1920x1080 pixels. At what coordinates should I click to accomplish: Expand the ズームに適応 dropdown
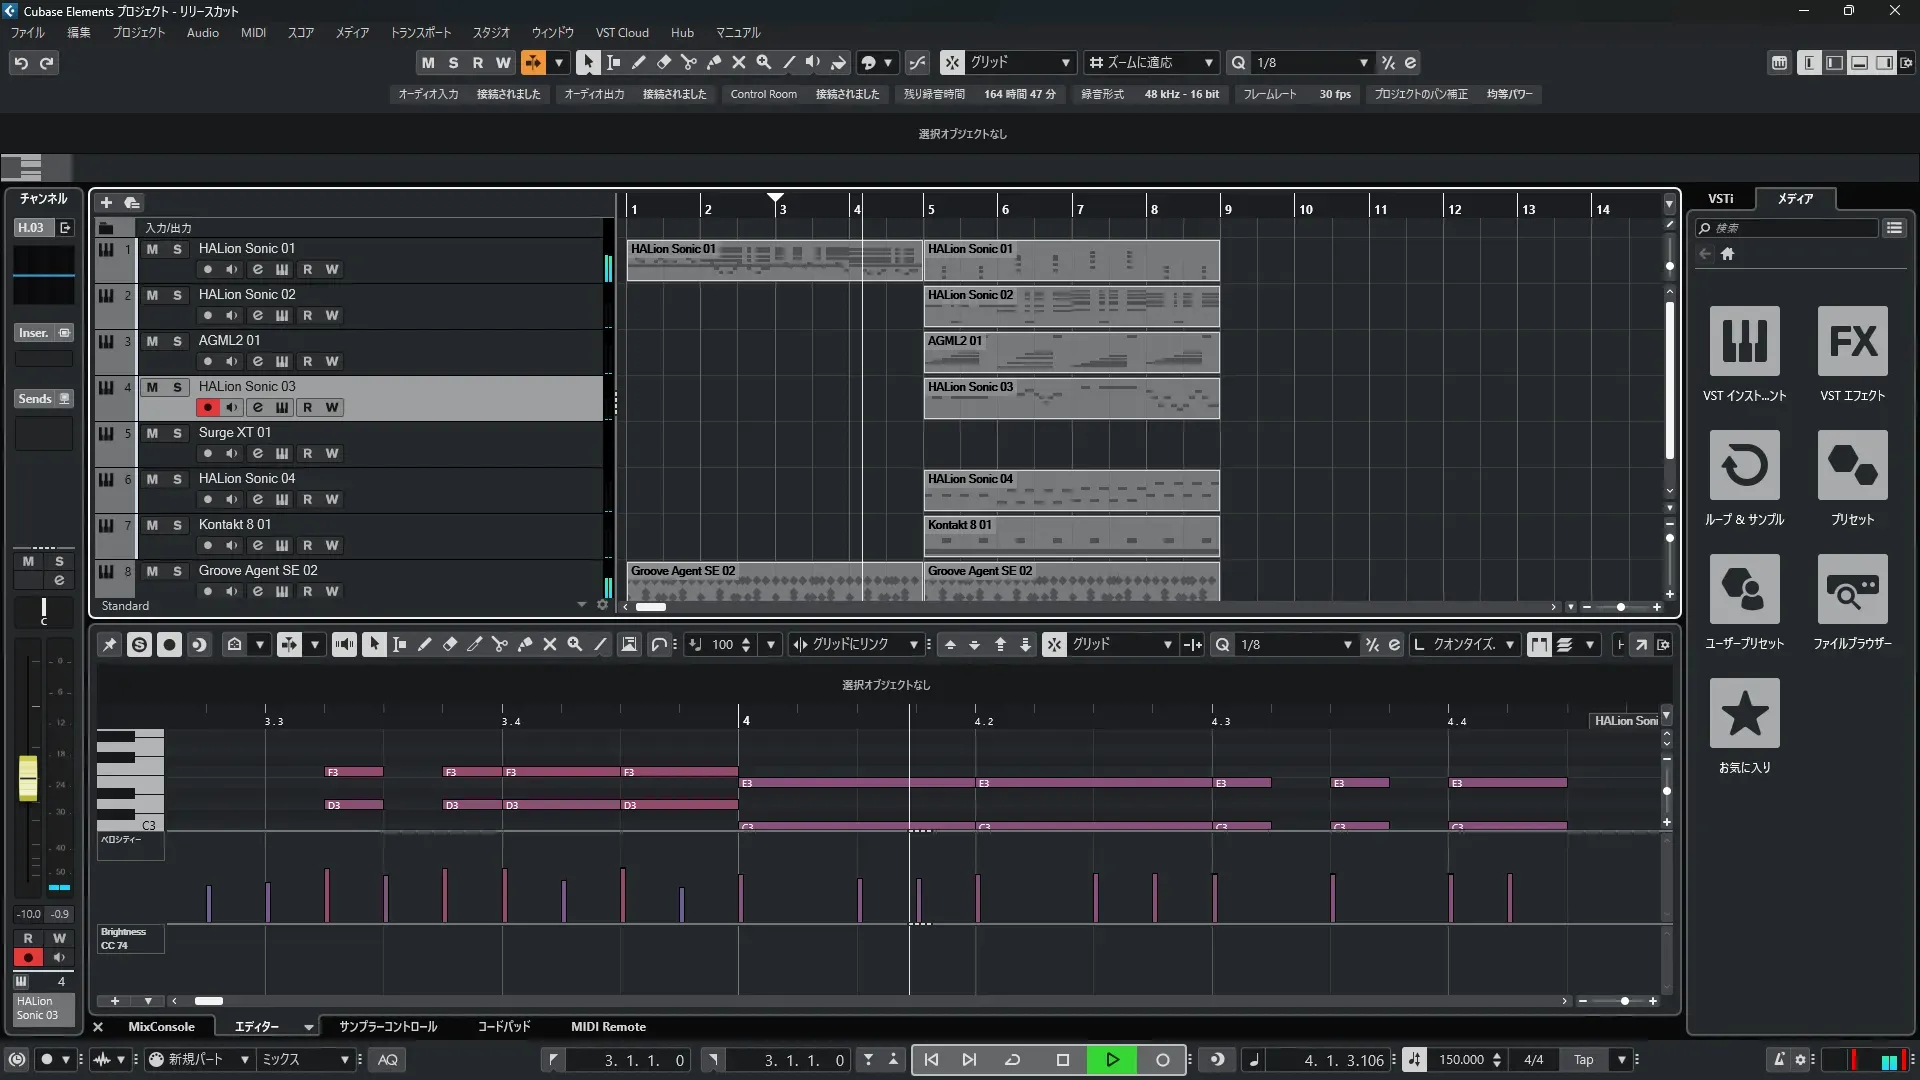coord(1208,62)
